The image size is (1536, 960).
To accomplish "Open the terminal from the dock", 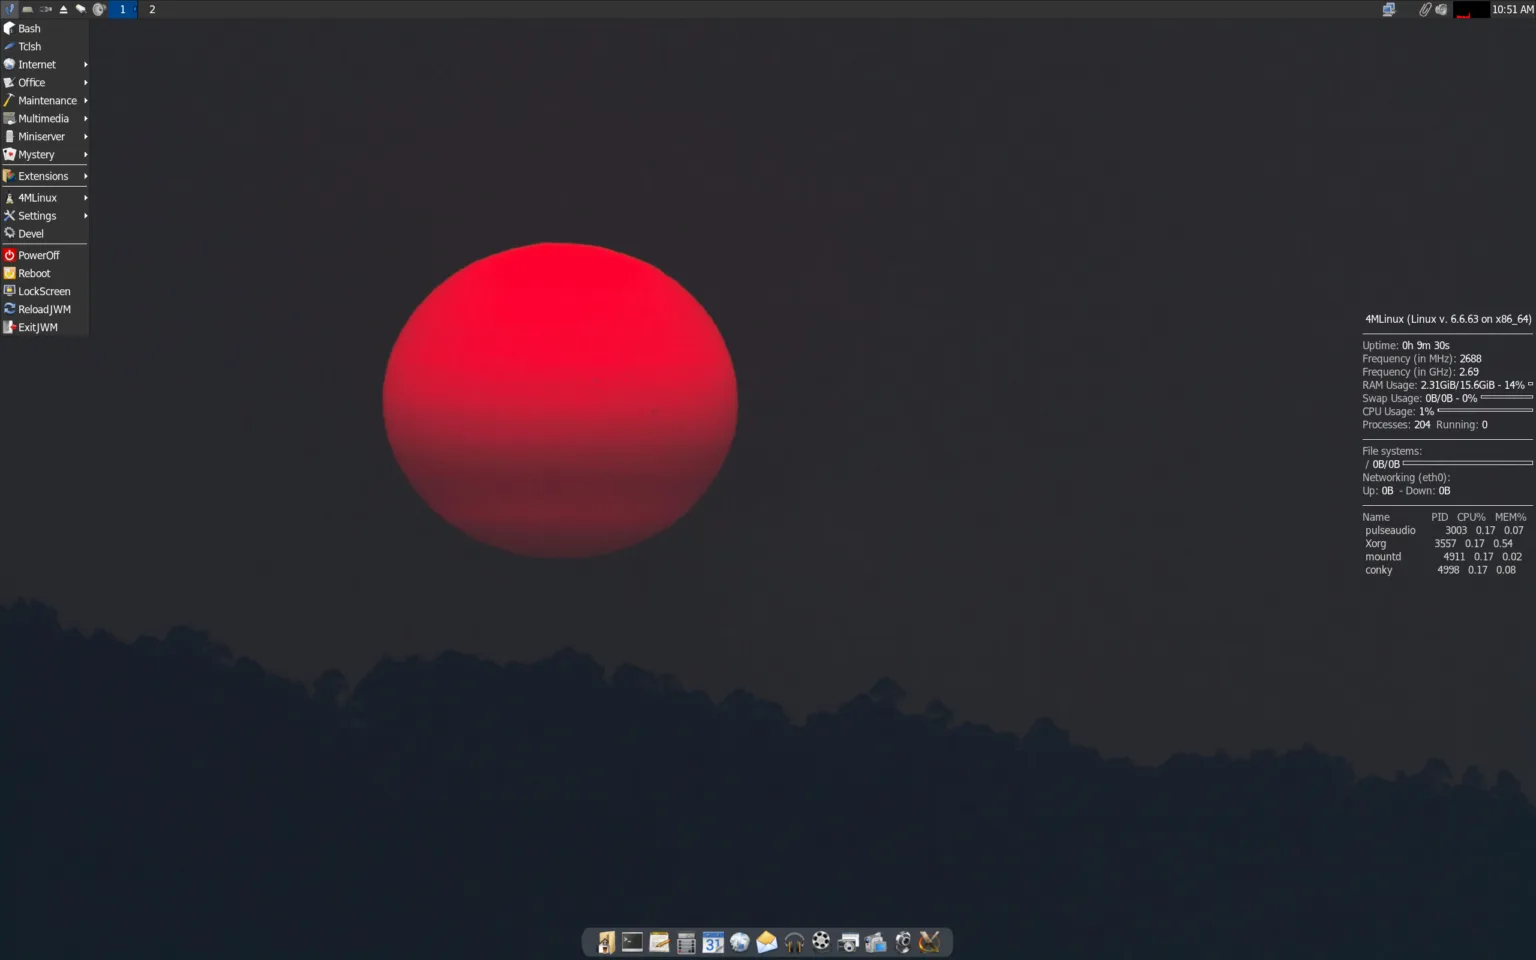I will (x=632, y=941).
